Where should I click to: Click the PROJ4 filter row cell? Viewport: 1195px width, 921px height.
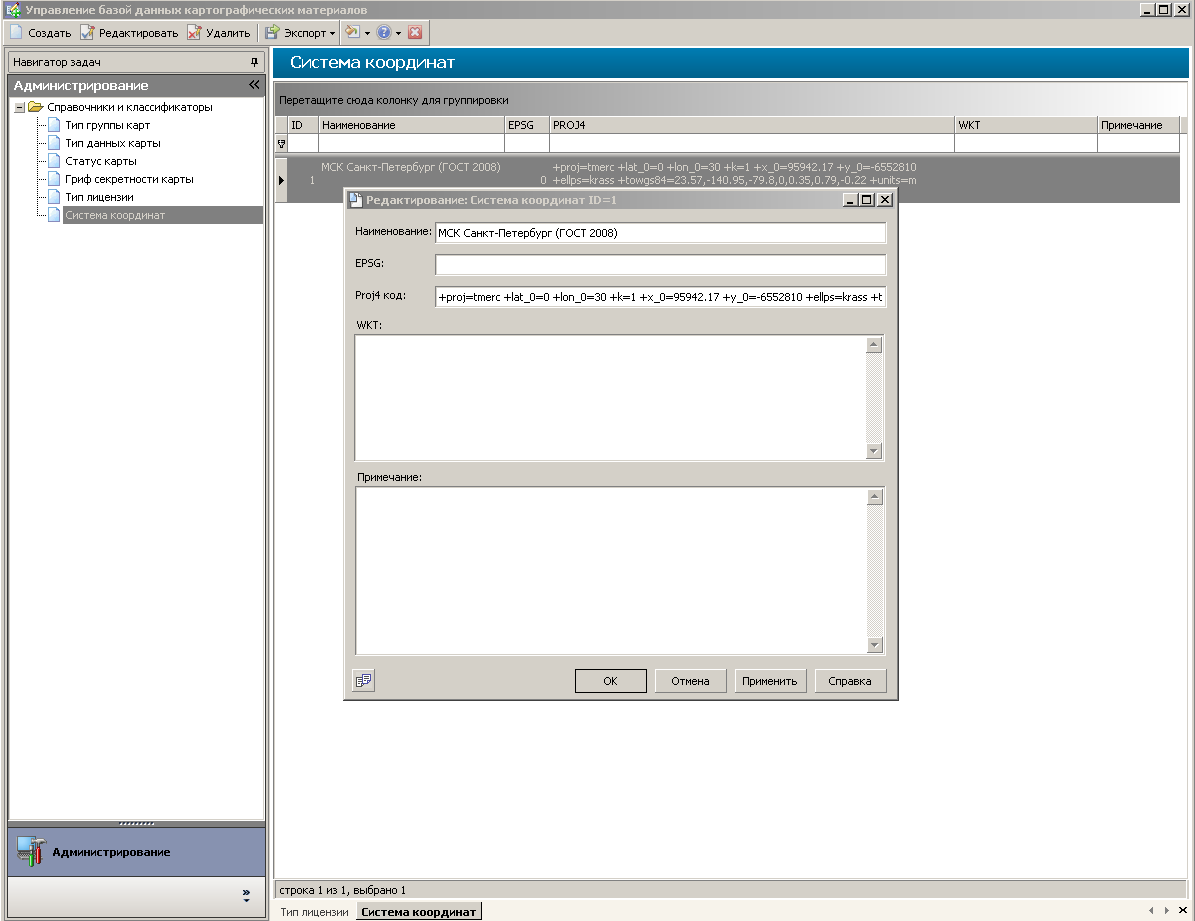751,143
